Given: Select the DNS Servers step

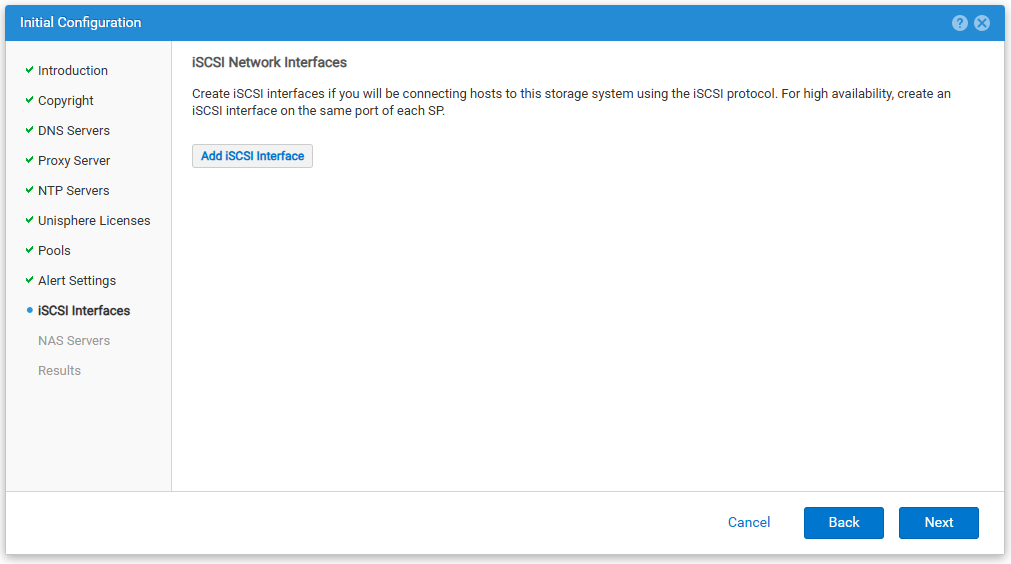Looking at the screenshot, I should click(74, 130).
